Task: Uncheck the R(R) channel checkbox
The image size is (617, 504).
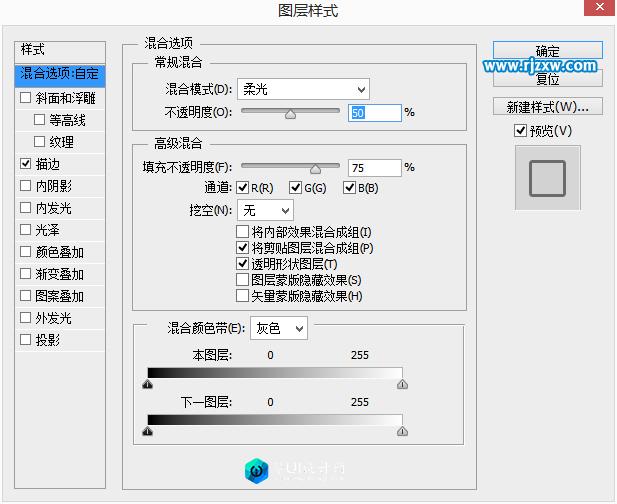Action: point(242,188)
